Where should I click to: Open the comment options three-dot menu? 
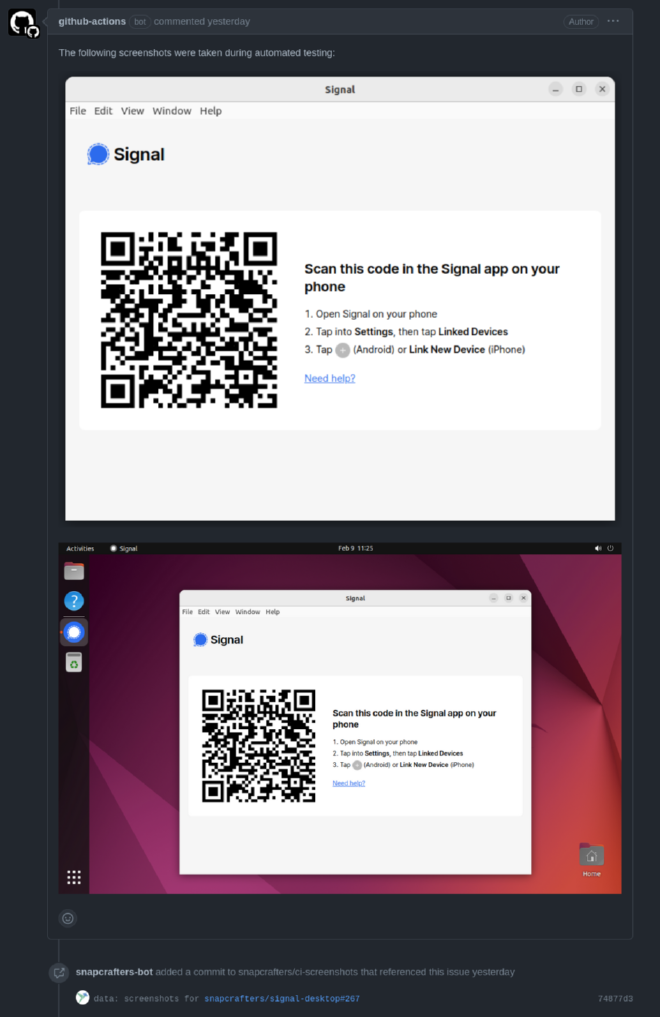point(613,21)
